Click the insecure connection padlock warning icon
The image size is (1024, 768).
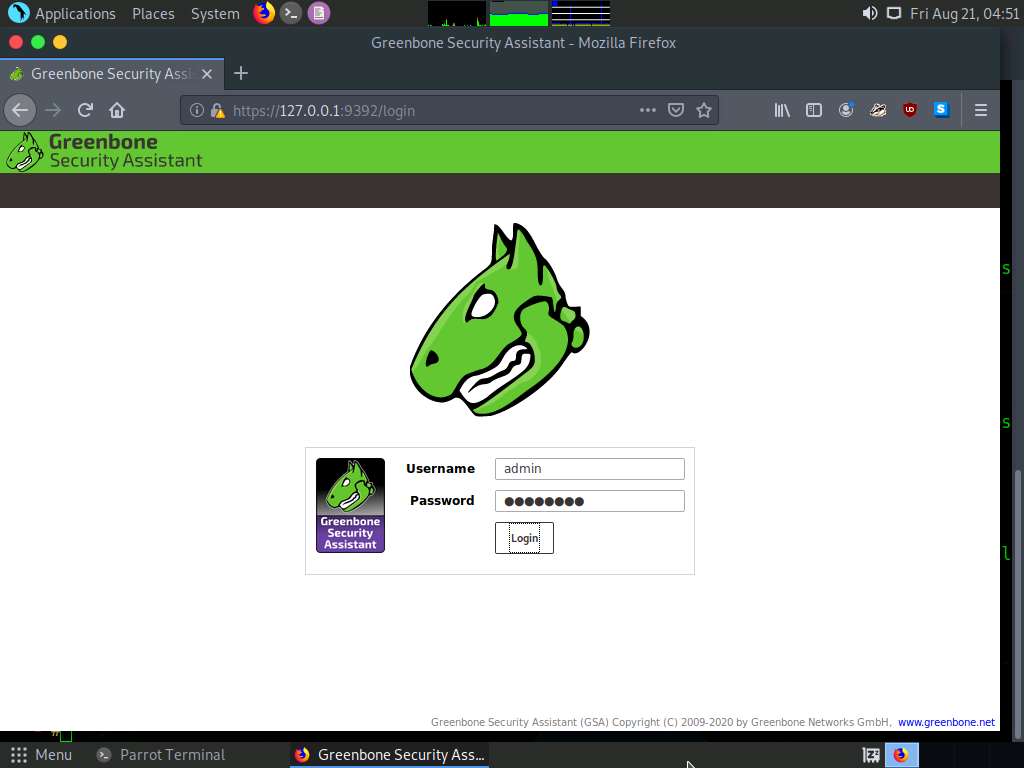[x=217, y=110]
